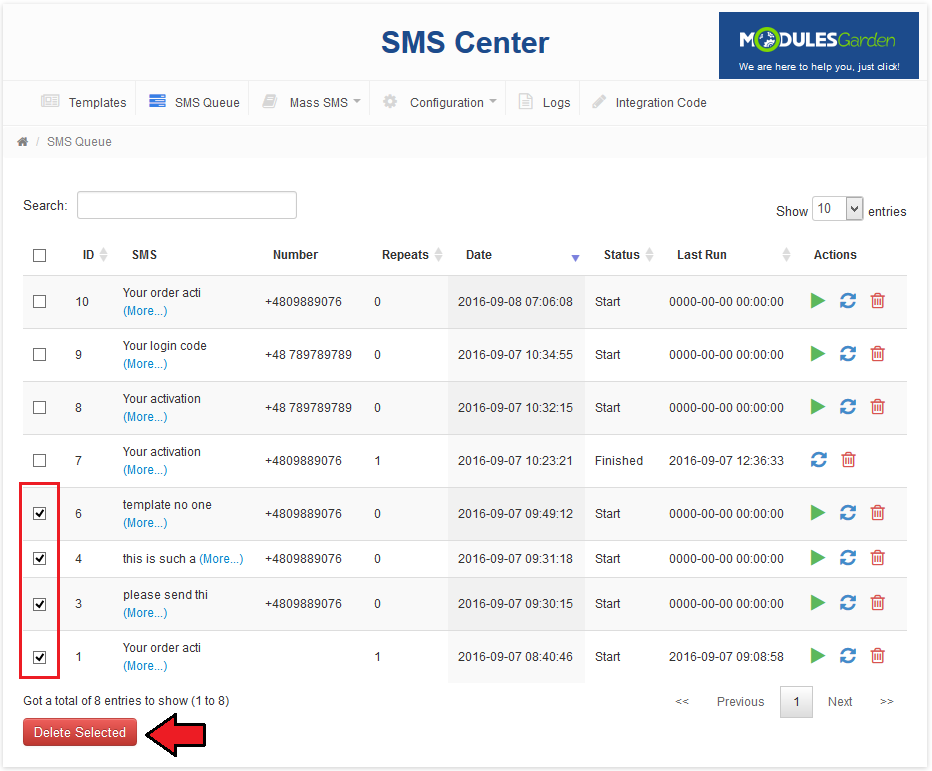The image size is (932, 771).
Task: Click SMS Queue breadcrumb text
Action: [x=79, y=141]
